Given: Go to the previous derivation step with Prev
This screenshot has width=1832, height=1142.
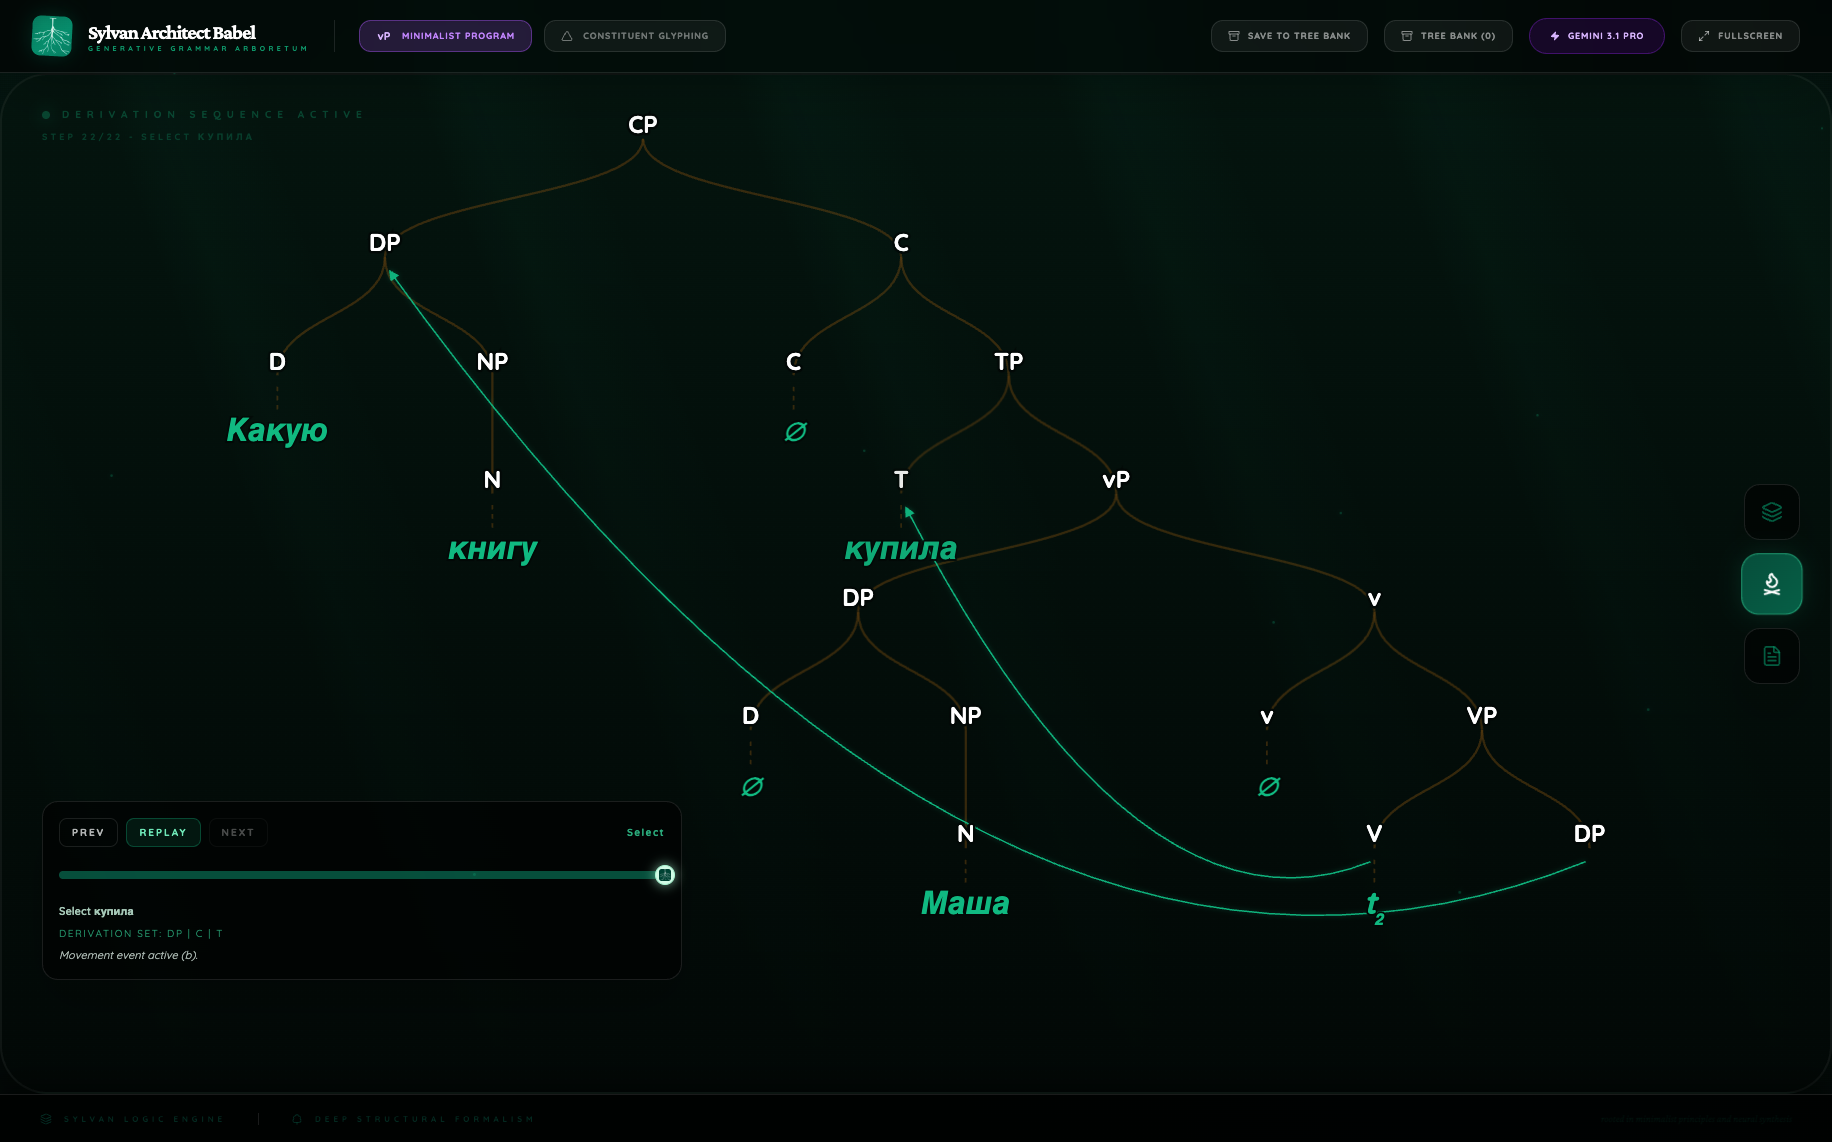Looking at the screenshot, I should [x=88, y=833].
